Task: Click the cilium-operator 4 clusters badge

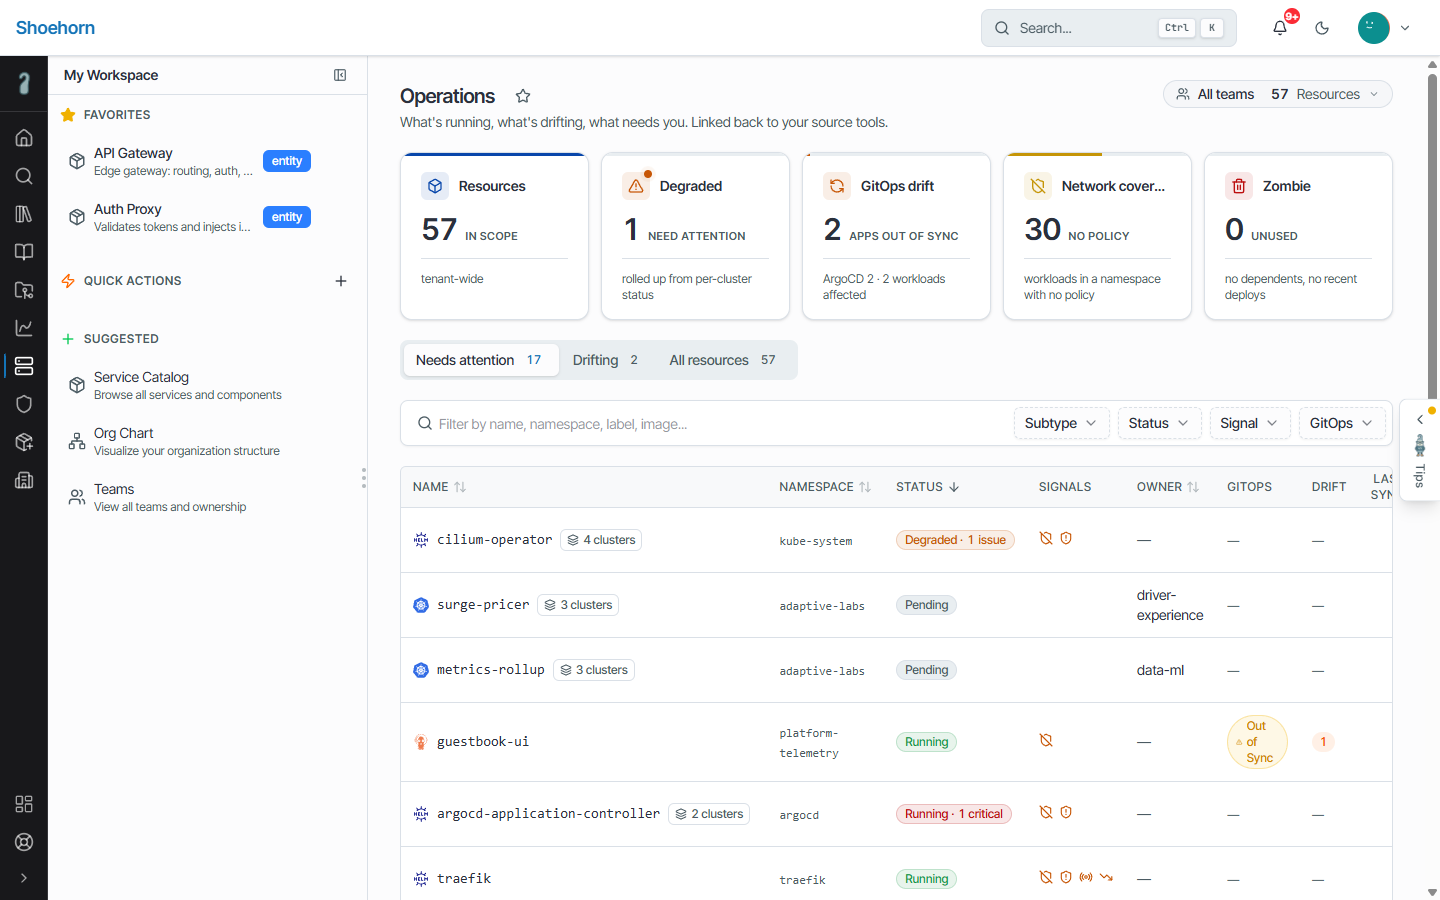Action: (x=601, y=540)
